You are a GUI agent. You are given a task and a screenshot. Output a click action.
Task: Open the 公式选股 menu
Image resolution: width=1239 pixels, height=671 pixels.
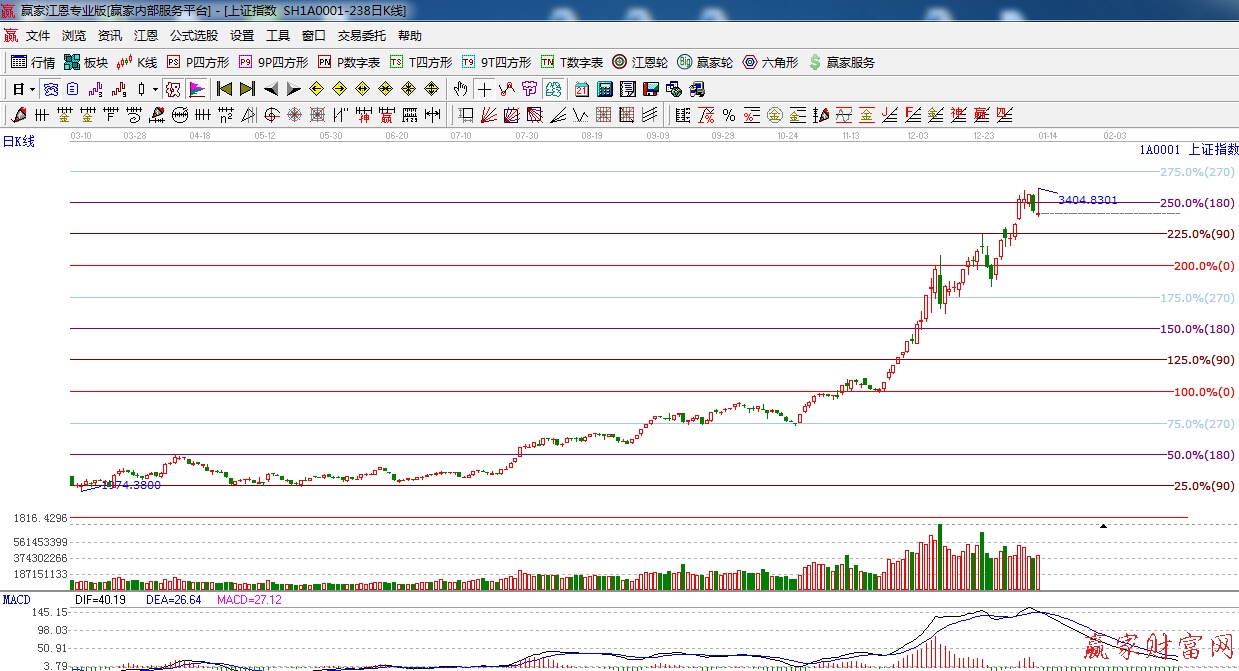193,36
